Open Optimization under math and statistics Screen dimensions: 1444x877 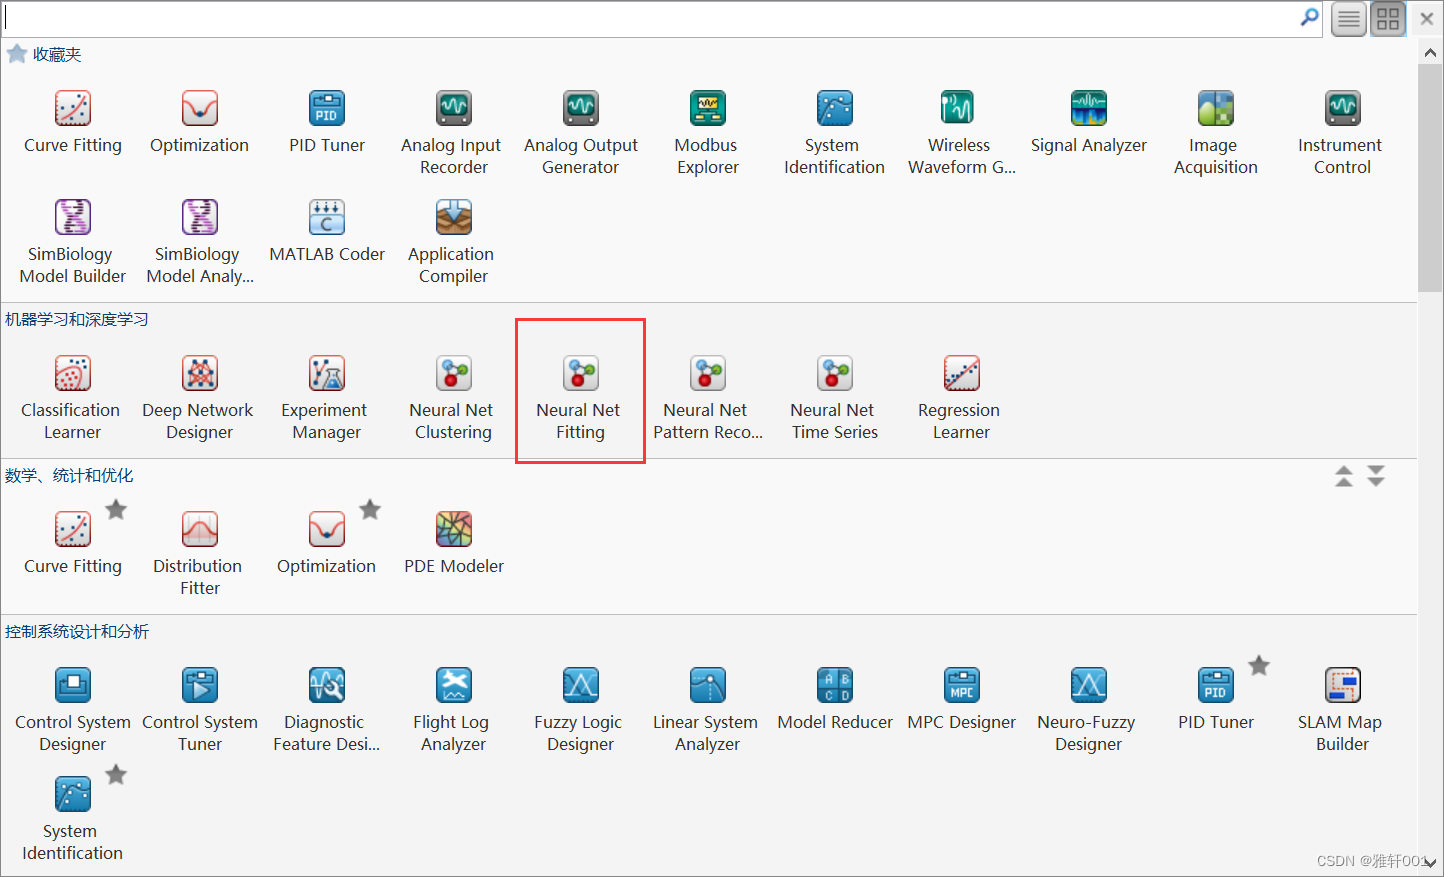(327, 544)
